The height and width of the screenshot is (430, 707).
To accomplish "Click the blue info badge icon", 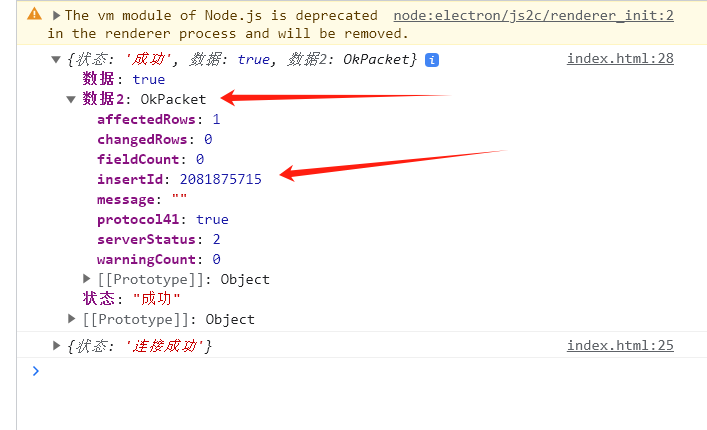I will point(432,60).
